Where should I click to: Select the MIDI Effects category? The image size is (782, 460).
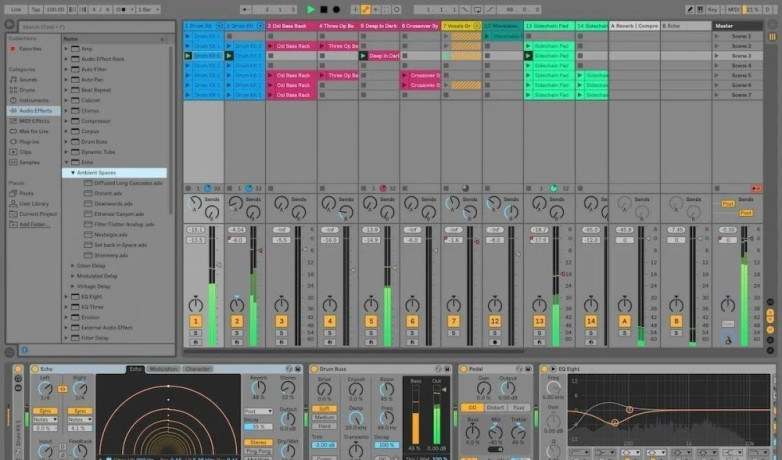34,121
